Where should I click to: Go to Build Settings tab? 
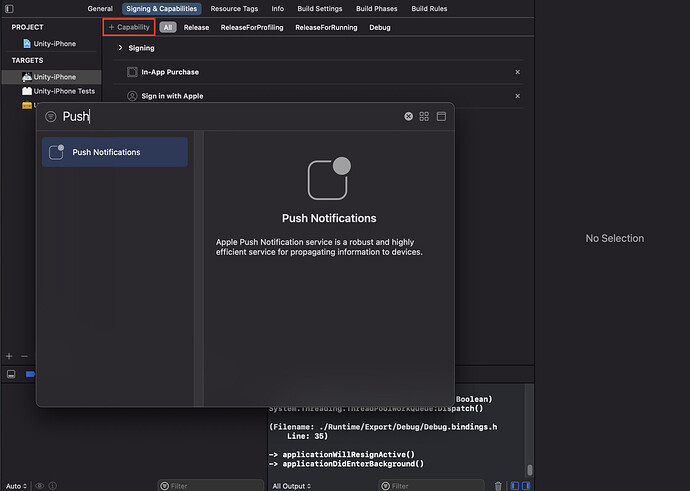[319, 8]
